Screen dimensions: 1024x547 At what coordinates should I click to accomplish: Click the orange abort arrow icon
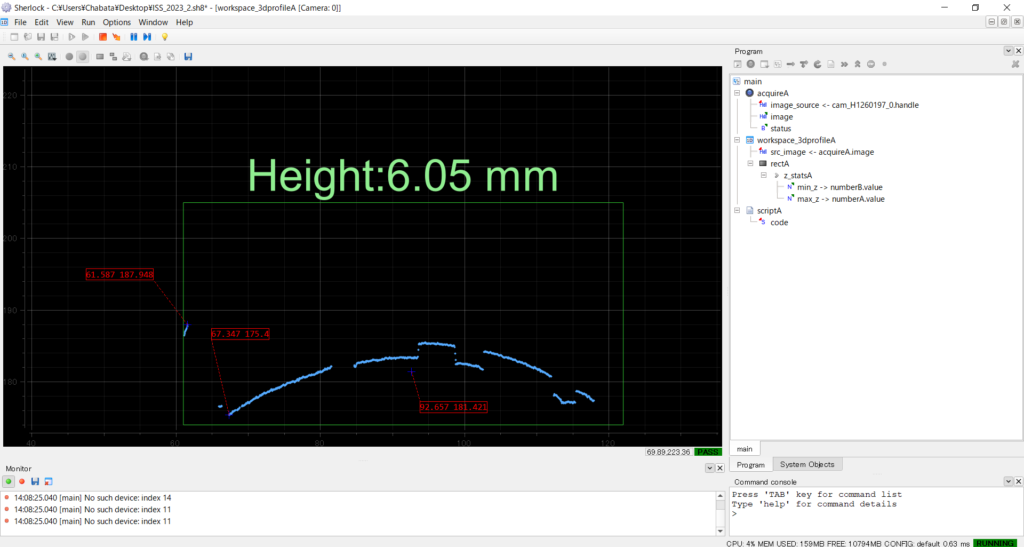point(116,37)
